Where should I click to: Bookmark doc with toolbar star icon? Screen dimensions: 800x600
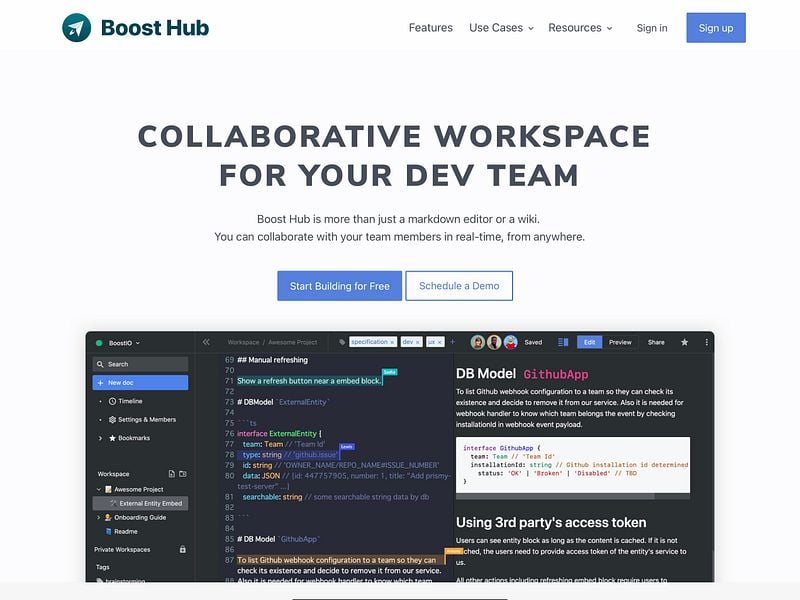pyautogui.click(x=685, y=342)
